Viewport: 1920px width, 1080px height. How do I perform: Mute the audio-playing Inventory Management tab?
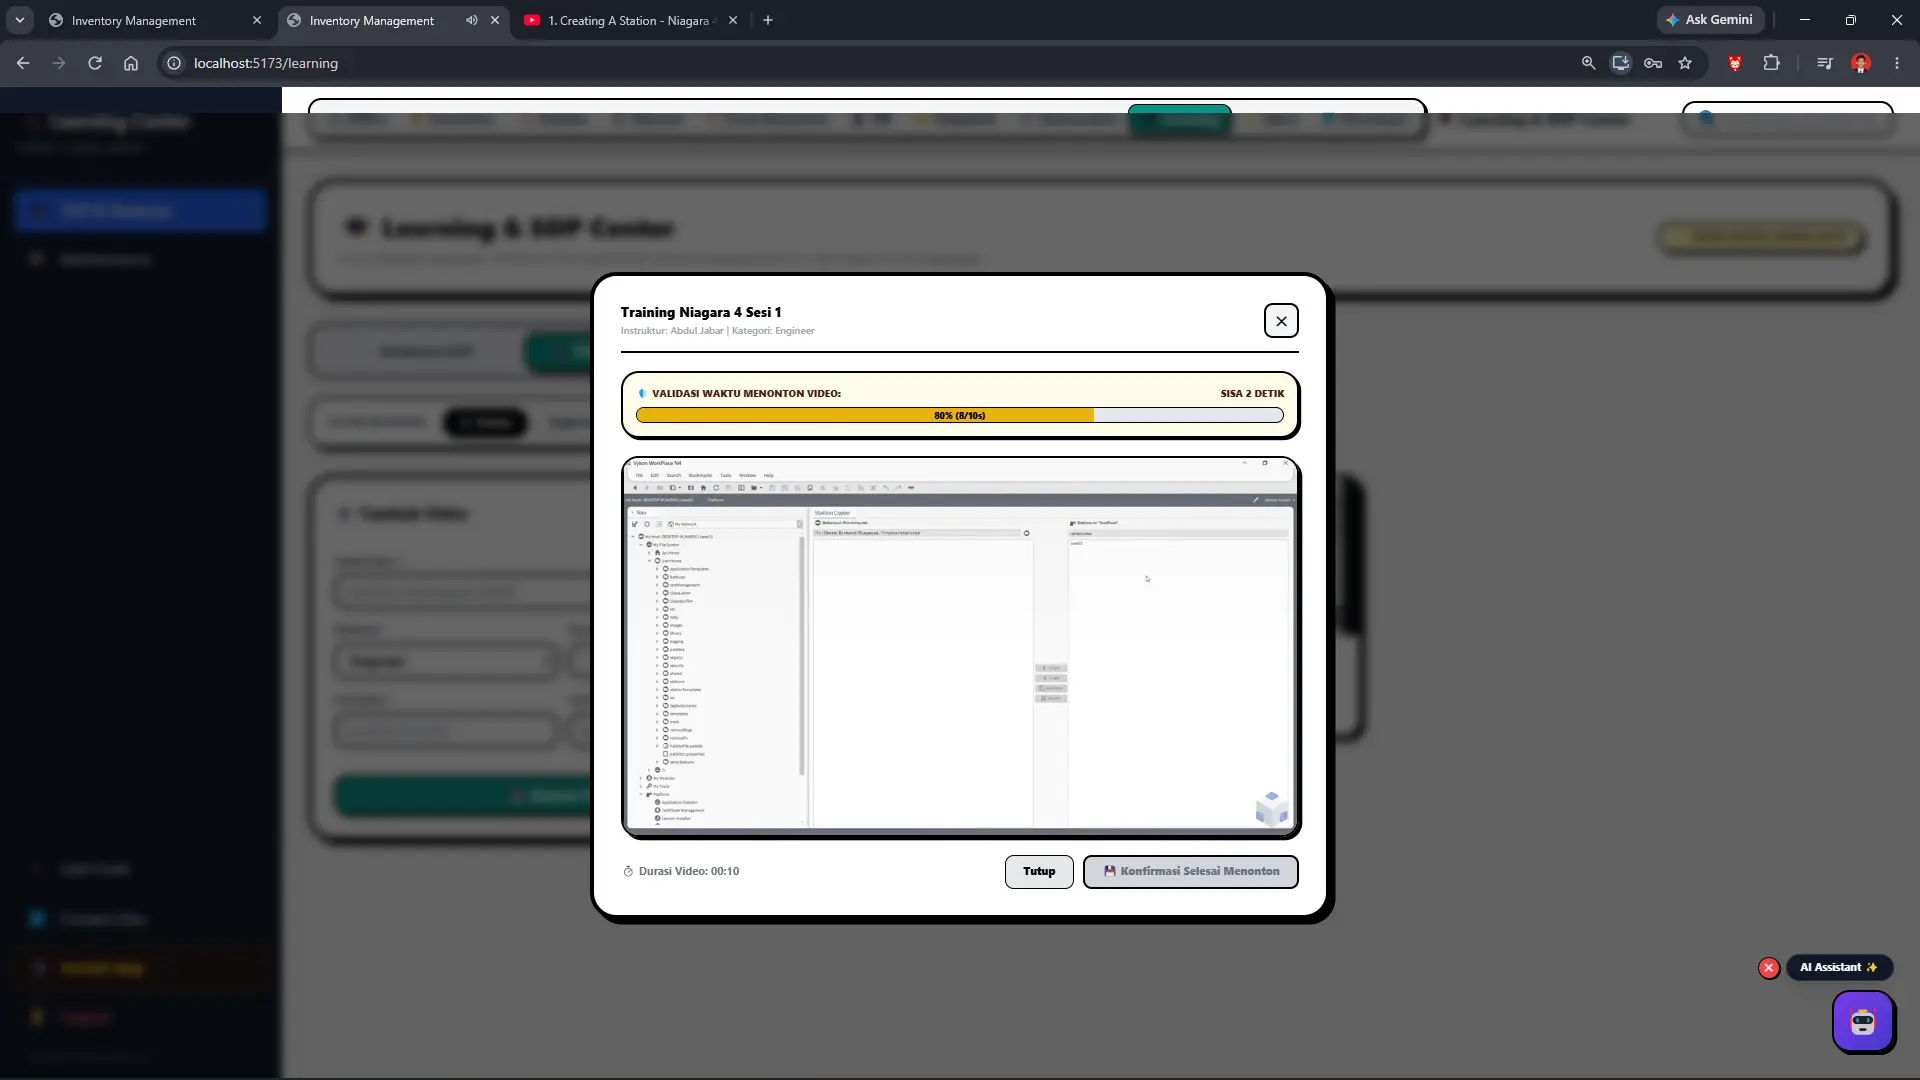click(x=471, y=20)
